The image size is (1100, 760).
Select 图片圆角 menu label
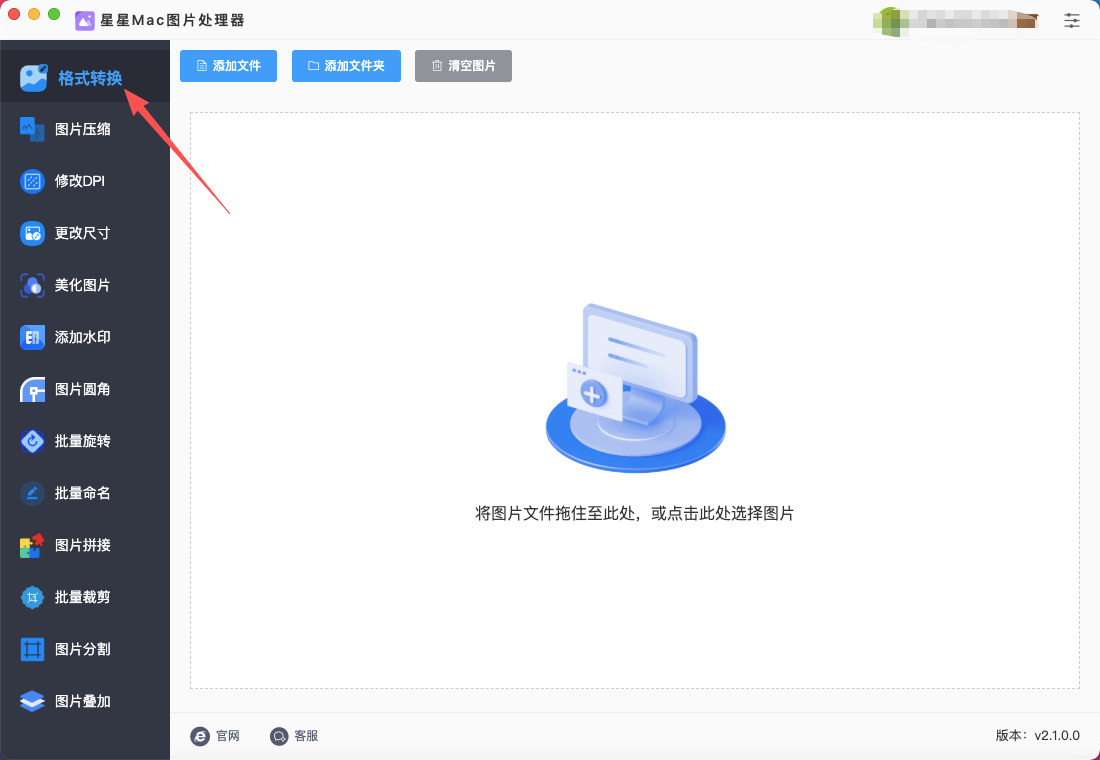83,389
